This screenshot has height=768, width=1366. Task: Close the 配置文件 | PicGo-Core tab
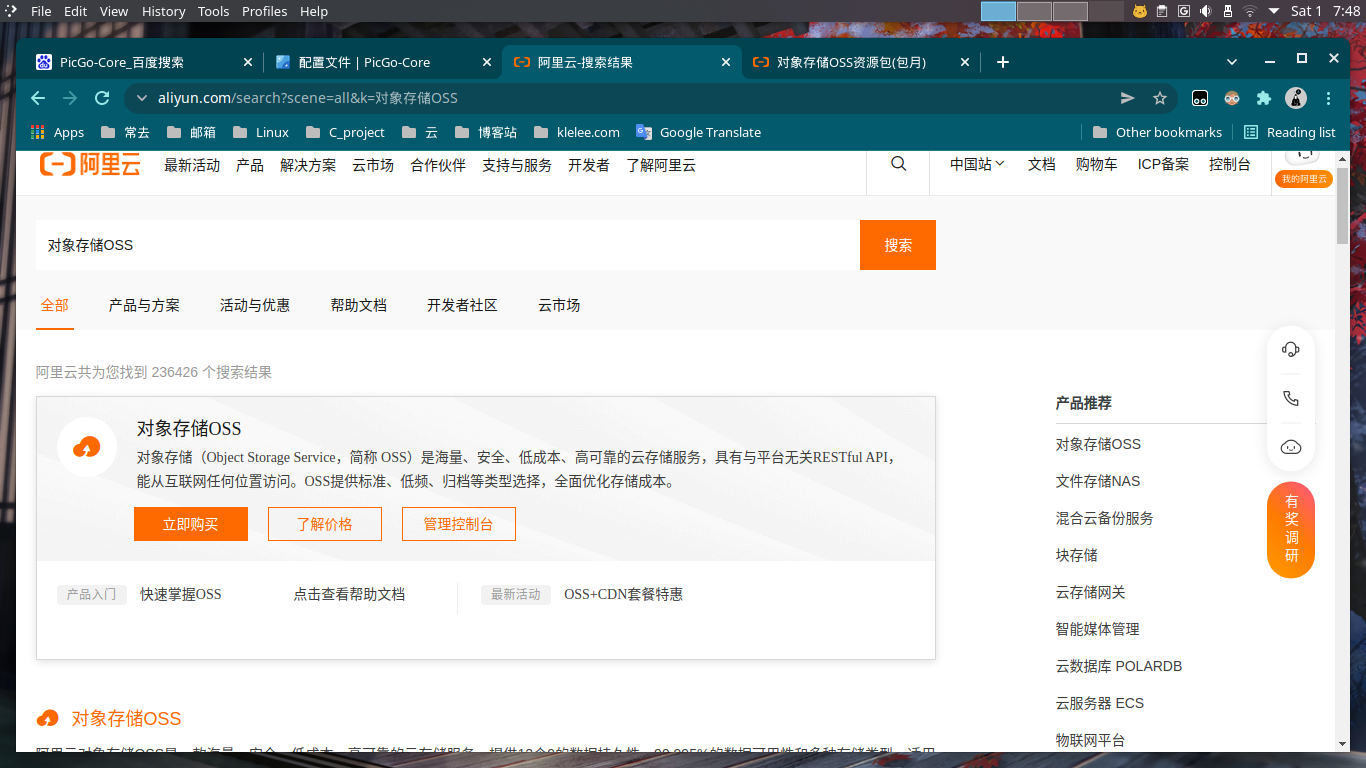click(487, 62)
